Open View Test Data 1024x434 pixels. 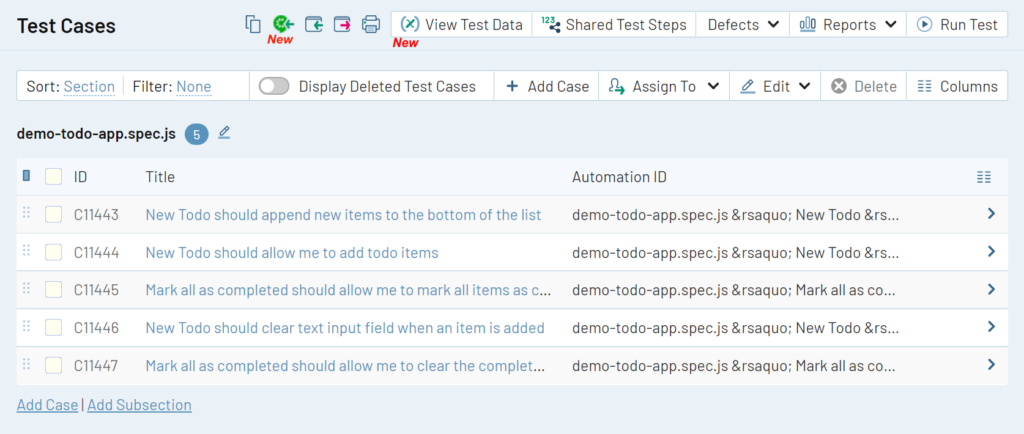(461, 24)
